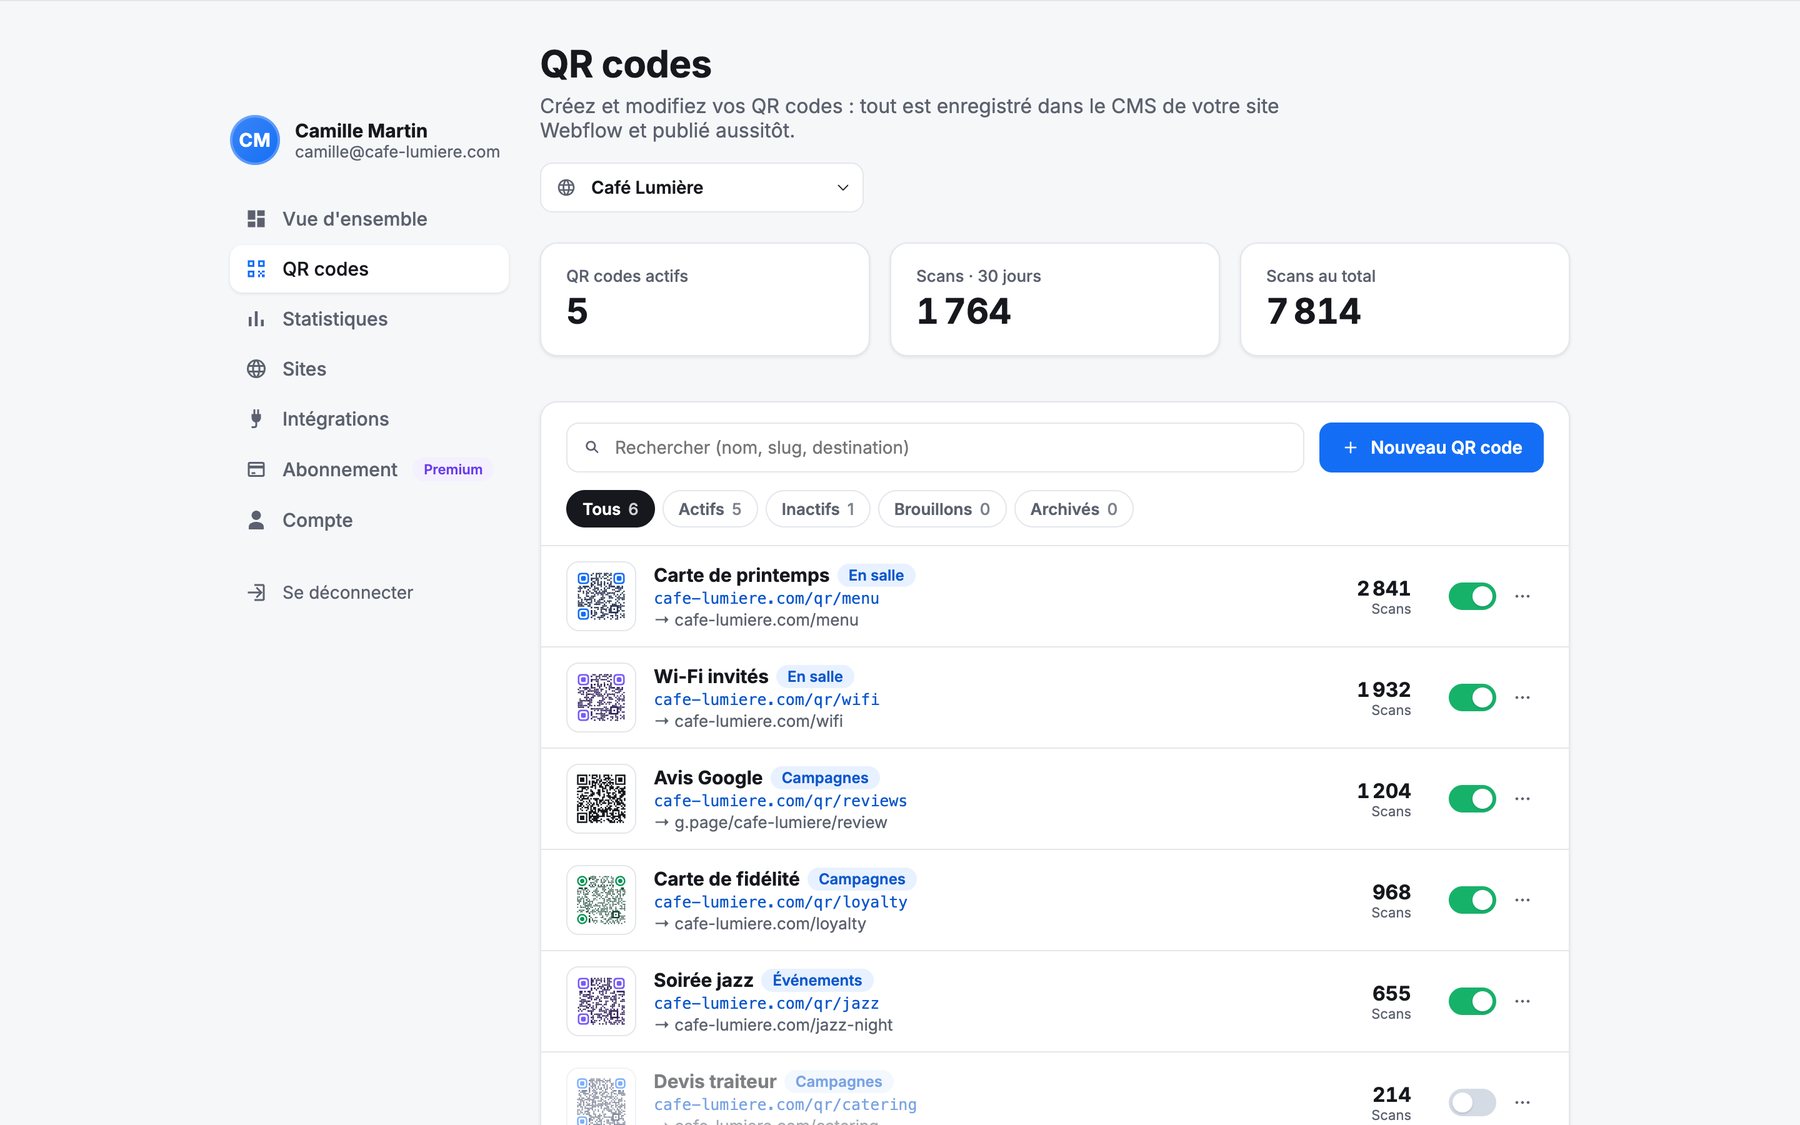
Task: Click the globe icon in site selector
Action: click(x=566, y=187)
